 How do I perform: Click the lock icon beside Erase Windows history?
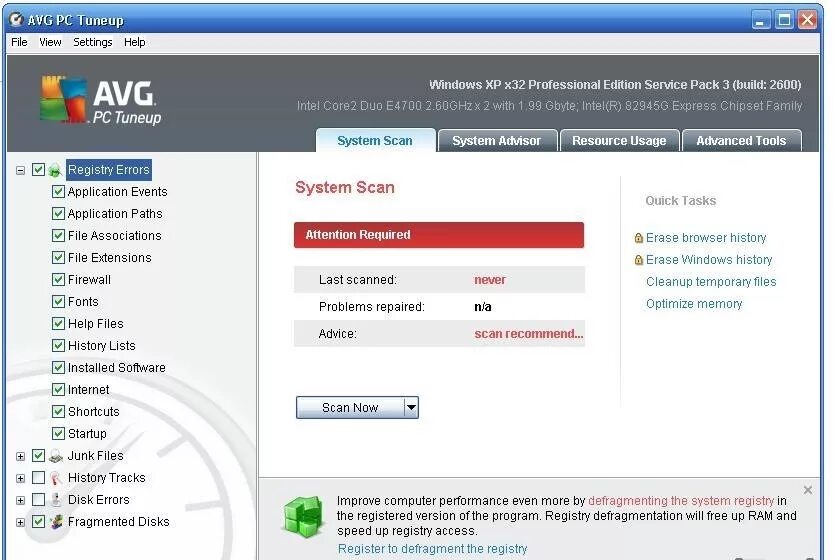coord(639,260)
